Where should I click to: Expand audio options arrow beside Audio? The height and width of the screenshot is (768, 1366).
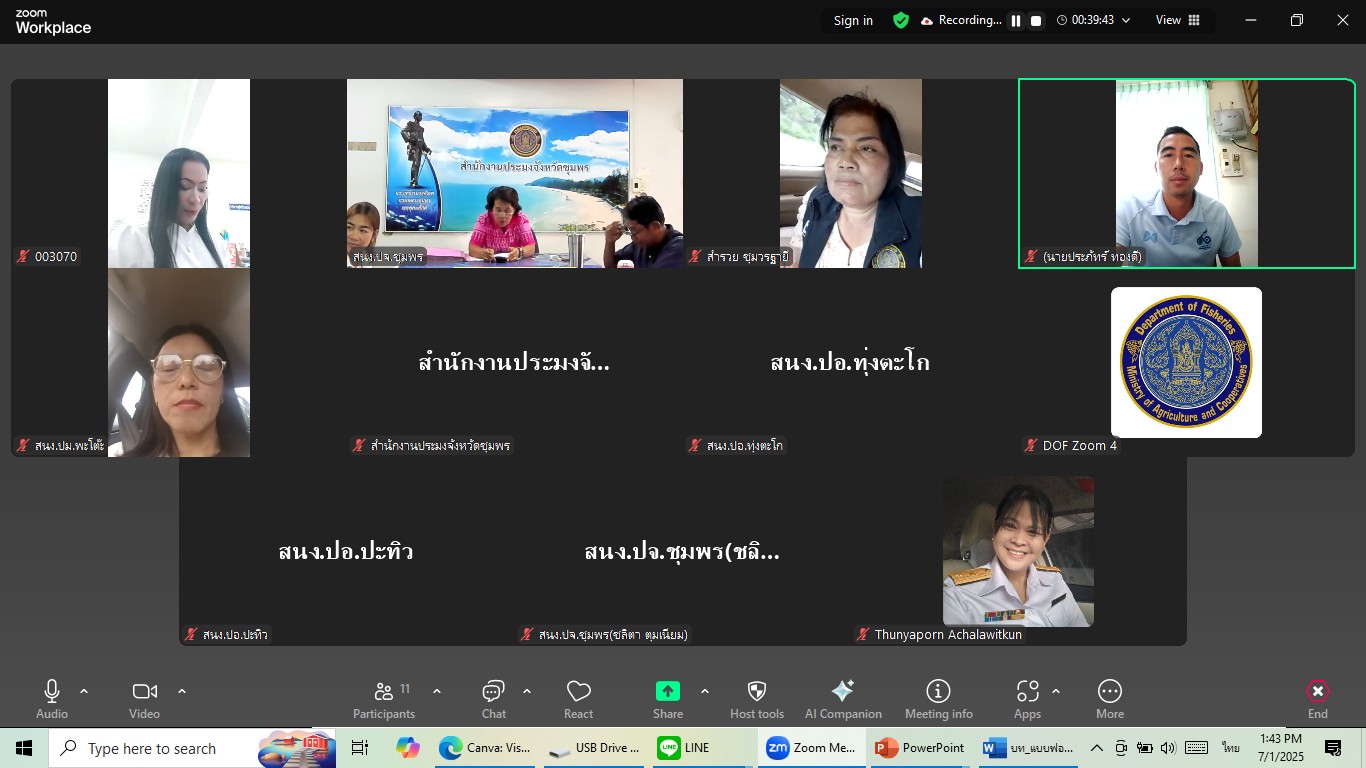click(x=84, y=691)
